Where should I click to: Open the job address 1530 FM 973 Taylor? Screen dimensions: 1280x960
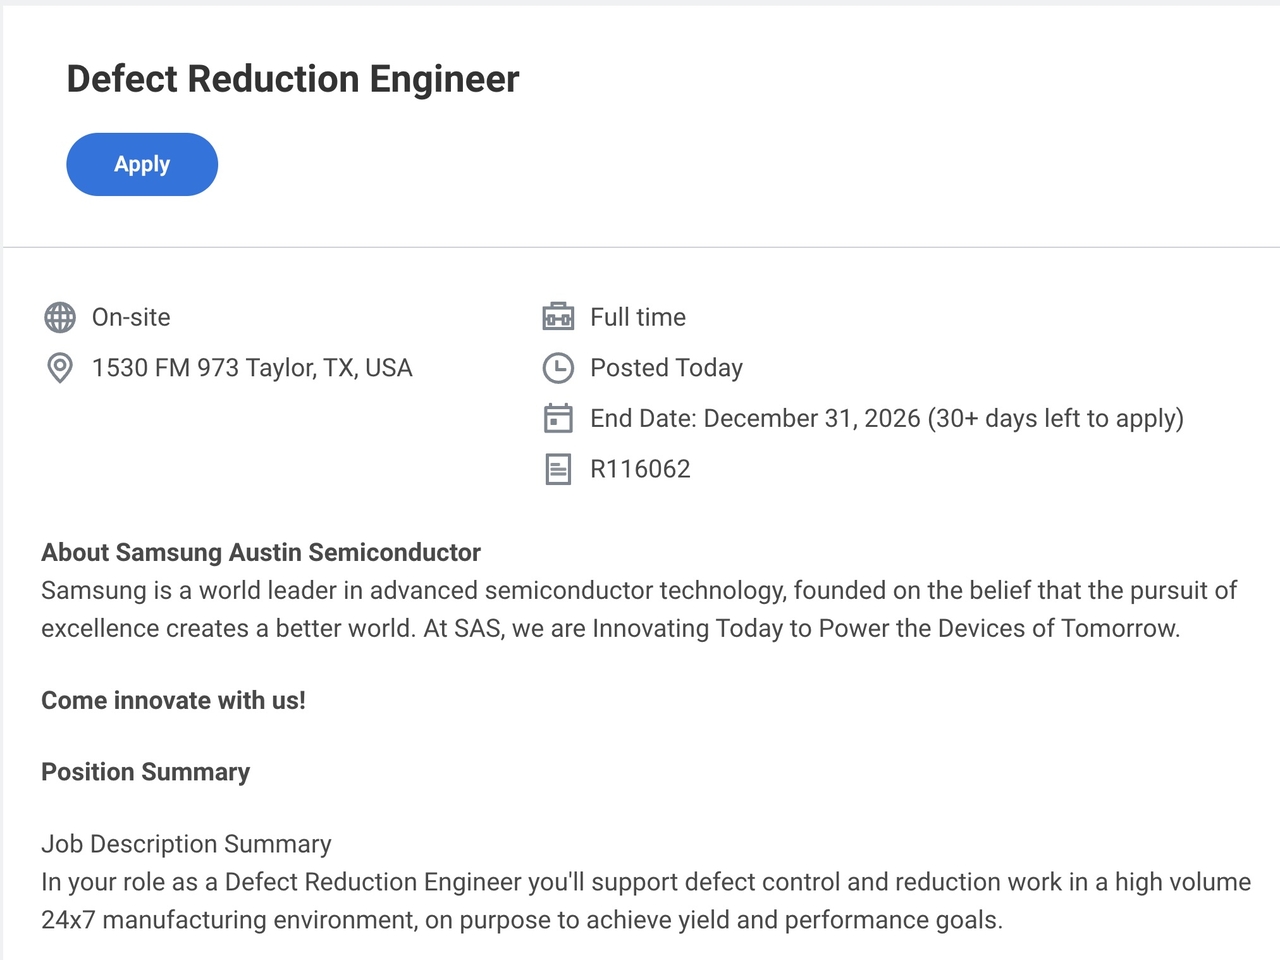(x=252, y=368)
